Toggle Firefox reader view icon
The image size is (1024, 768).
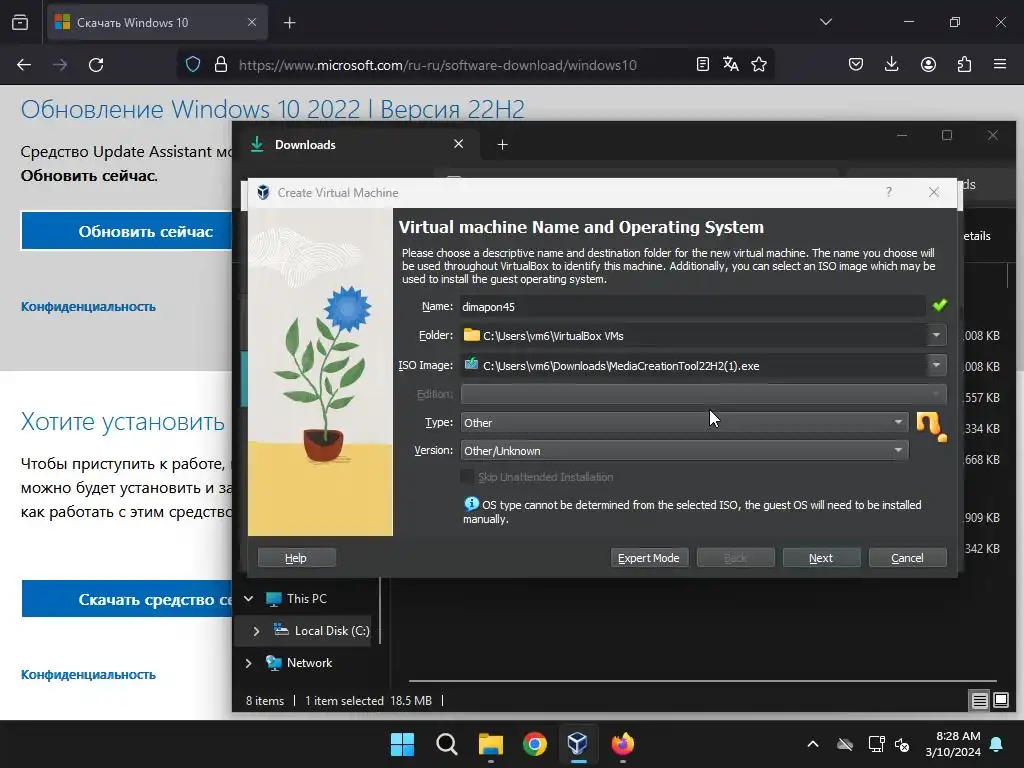click(x=703, y=65)
